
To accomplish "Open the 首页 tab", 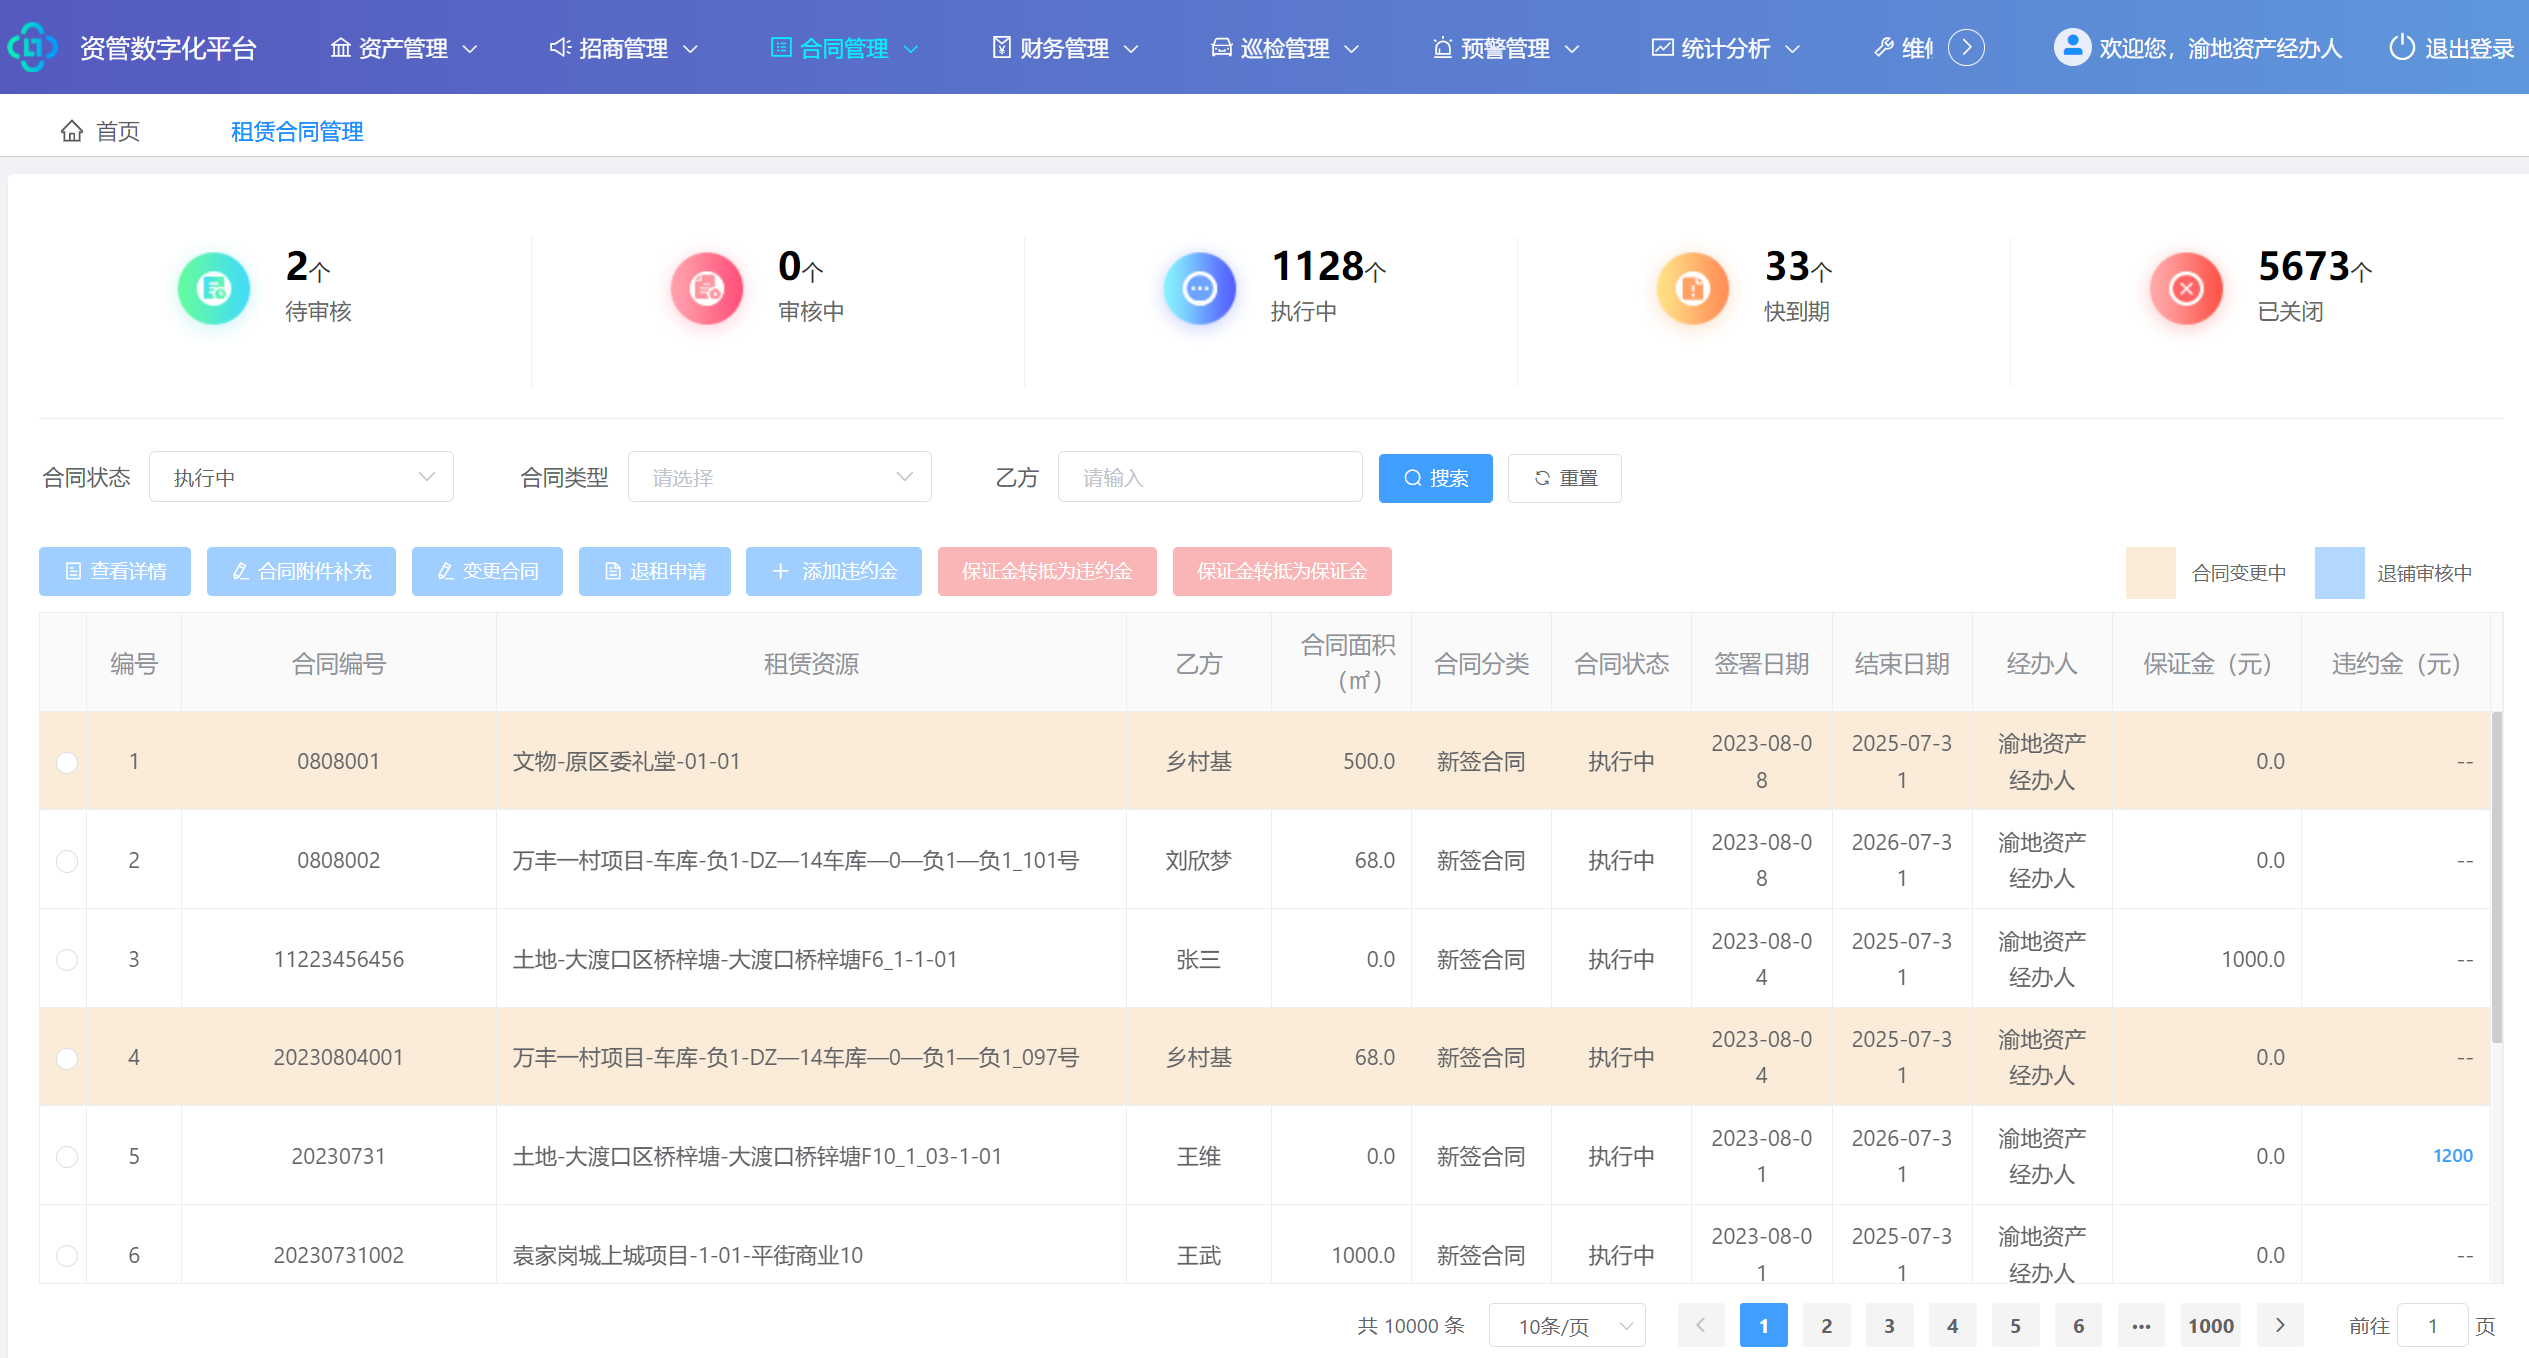I will [101, 131].
